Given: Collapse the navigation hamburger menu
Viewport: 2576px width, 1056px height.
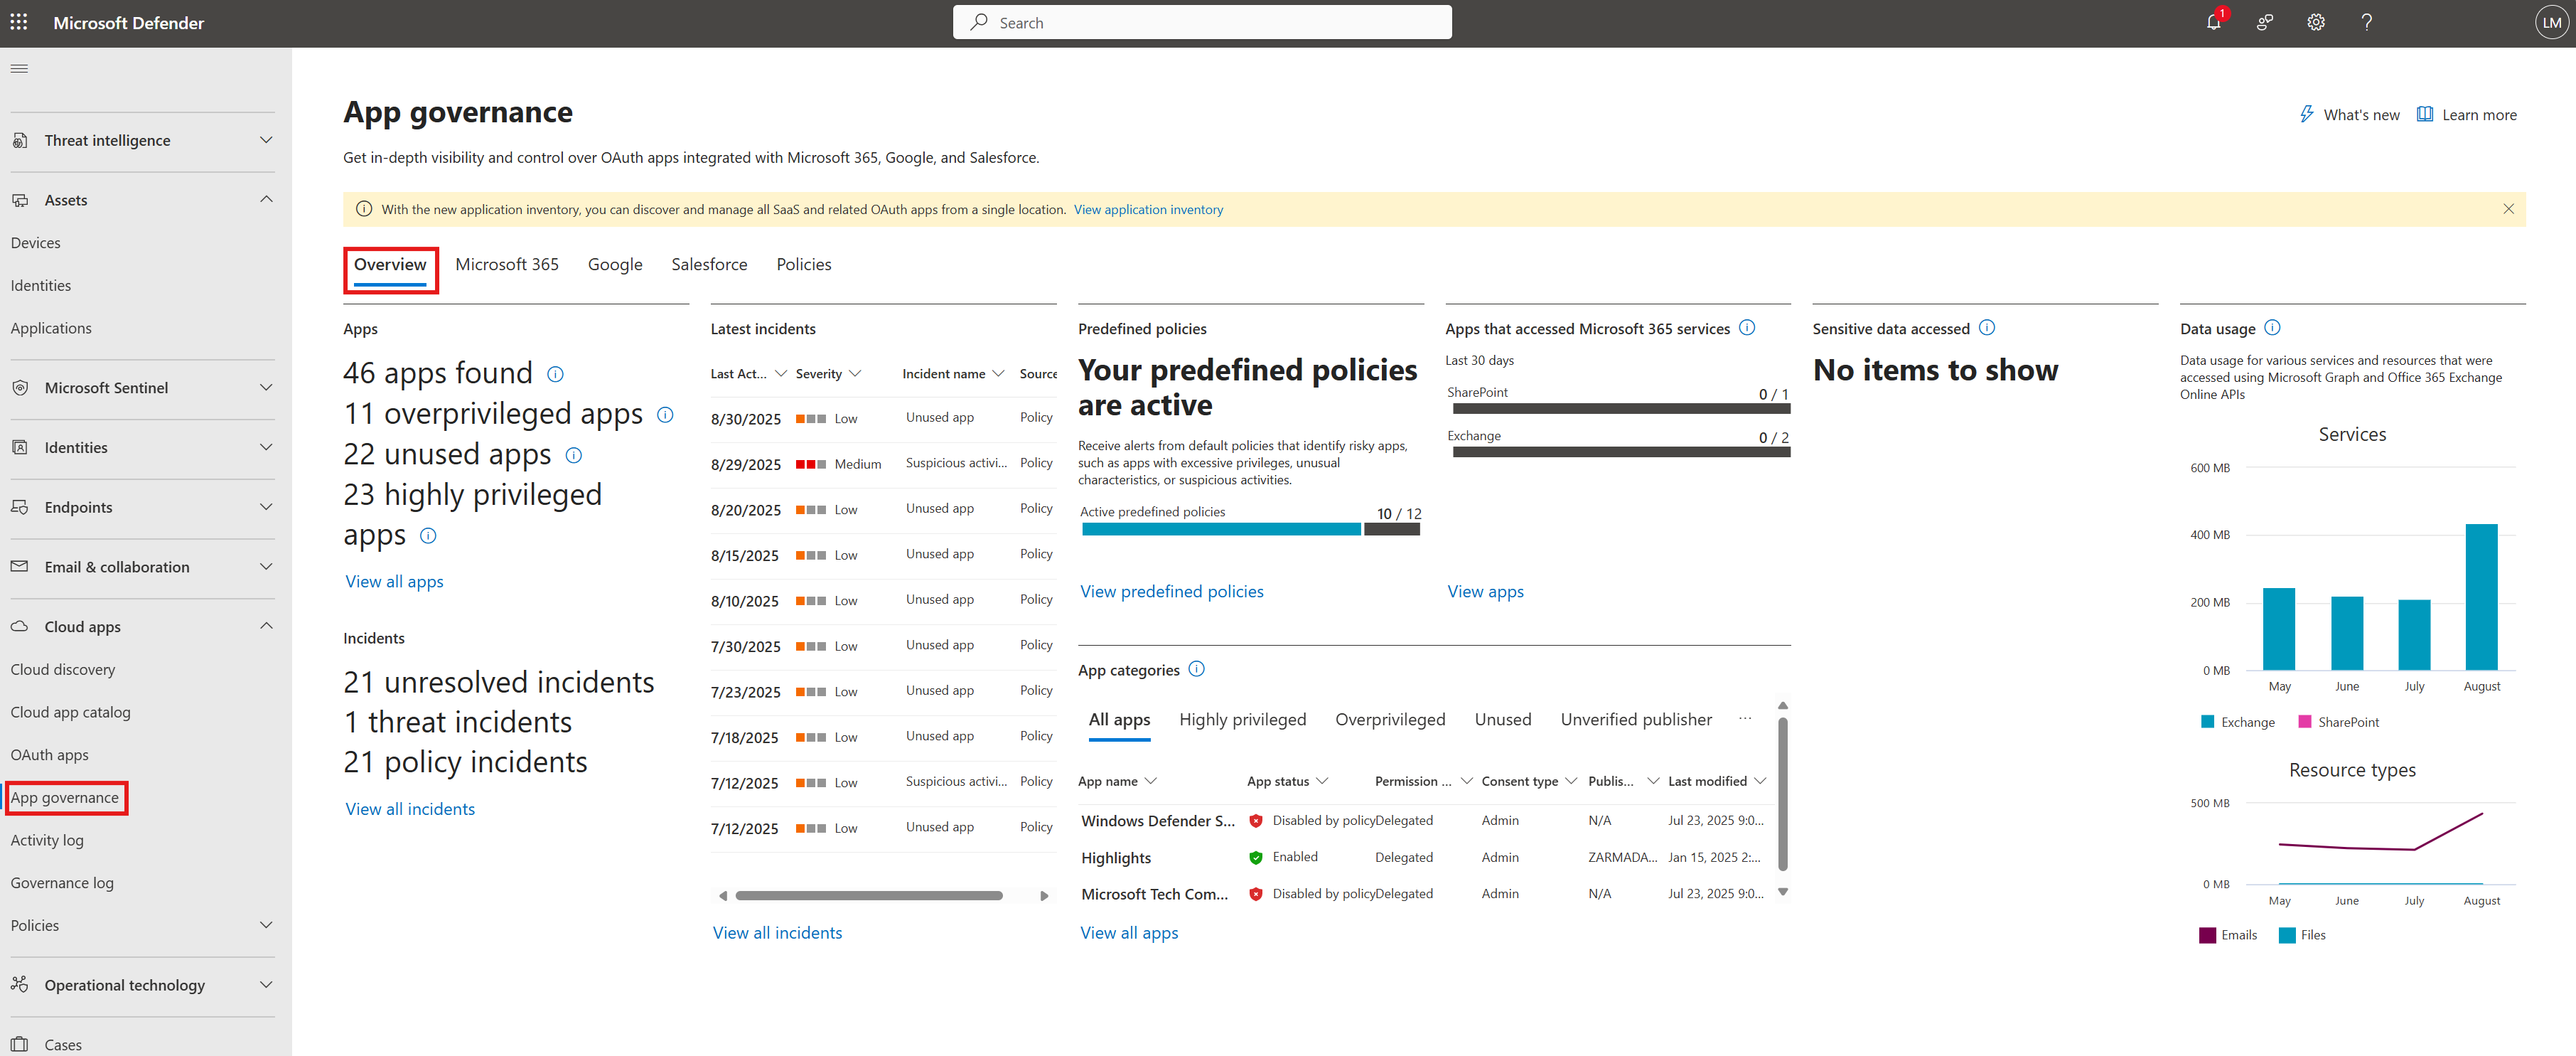Looking at the screenshot, I should point(19,68).
